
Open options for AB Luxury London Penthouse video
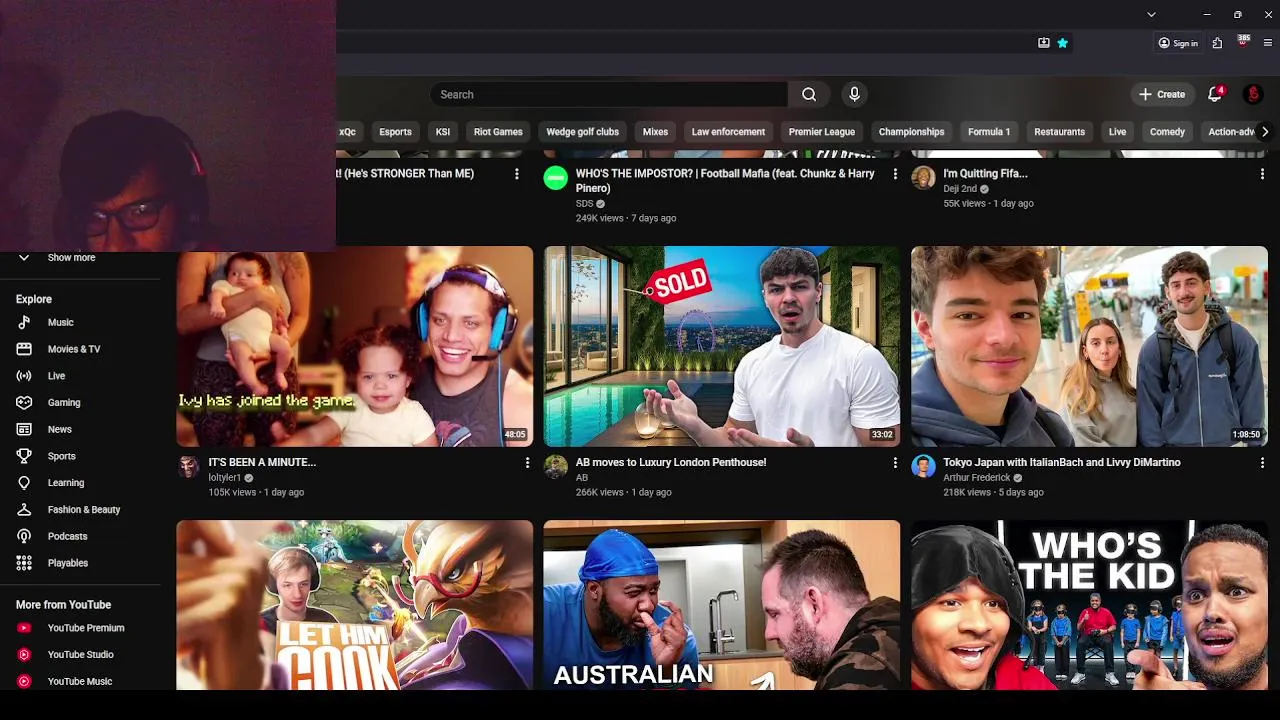[x=895, y=463]
